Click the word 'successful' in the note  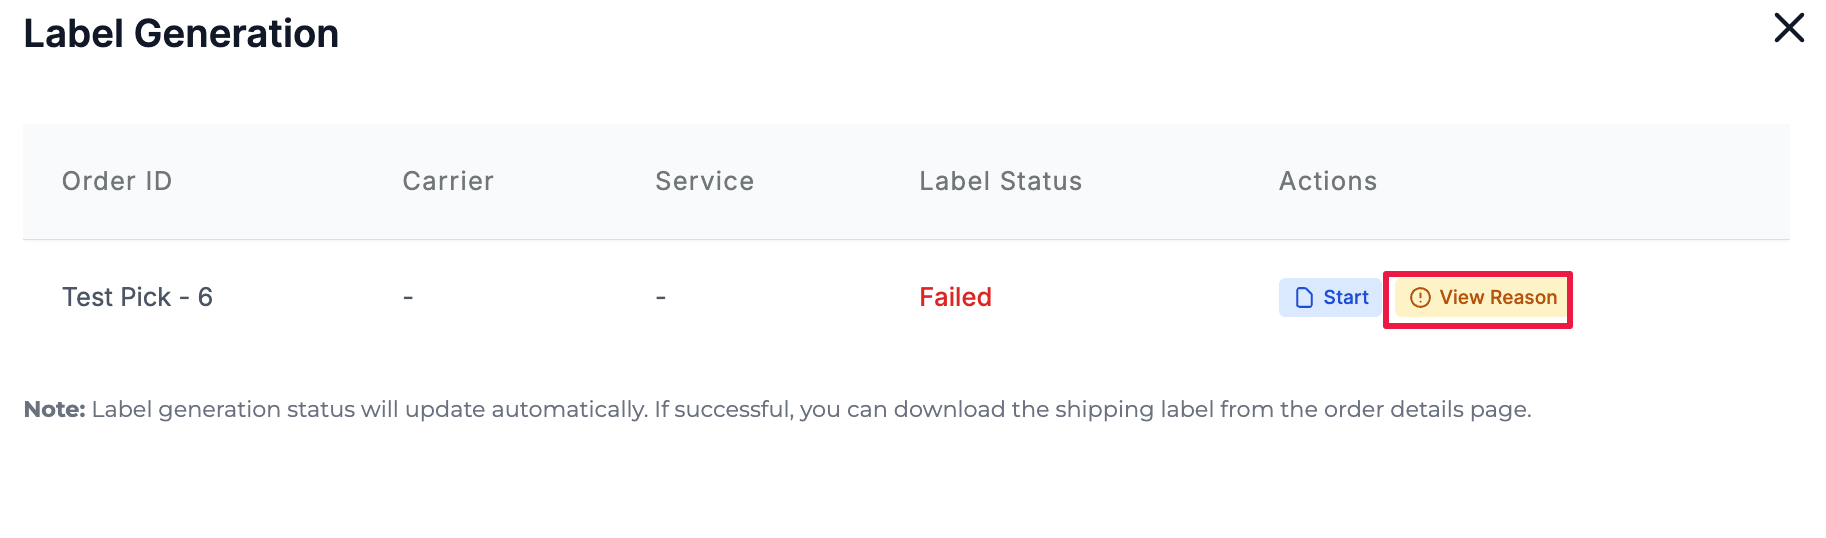tap(732, 409)
